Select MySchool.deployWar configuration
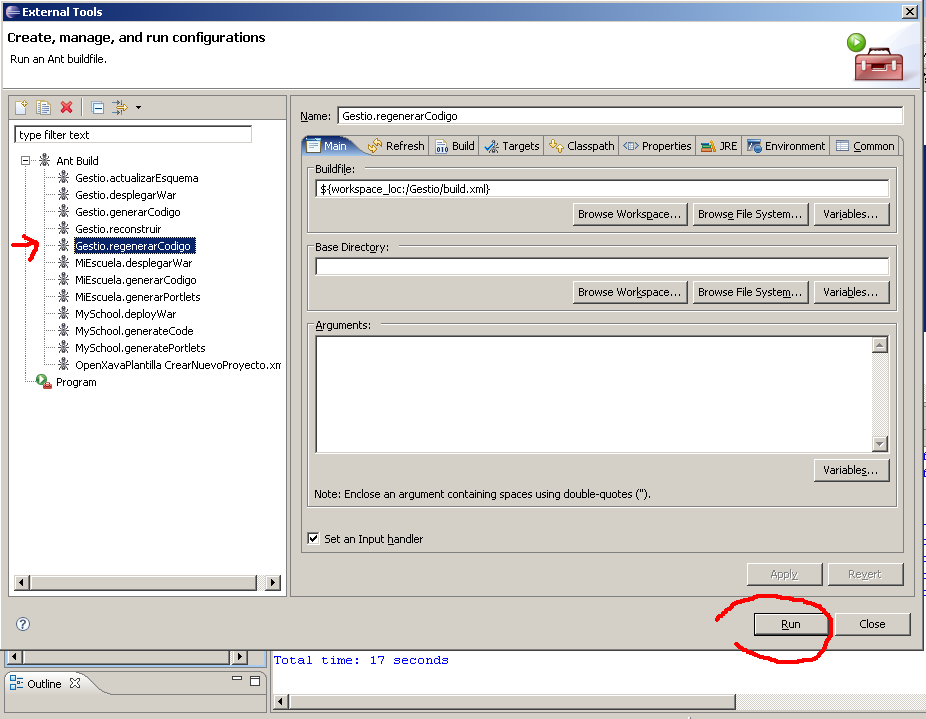Image resolution: width=926 pixels, height=719 pixels. 125,314
